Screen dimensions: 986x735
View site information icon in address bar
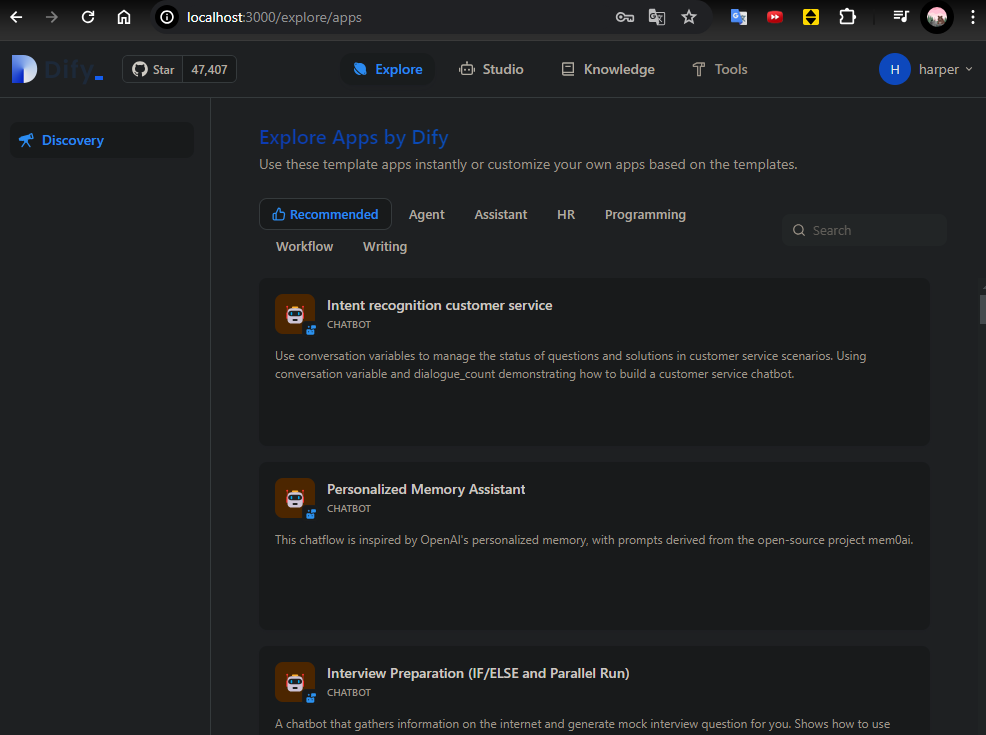pyautogui.click(x=167, y=17)
